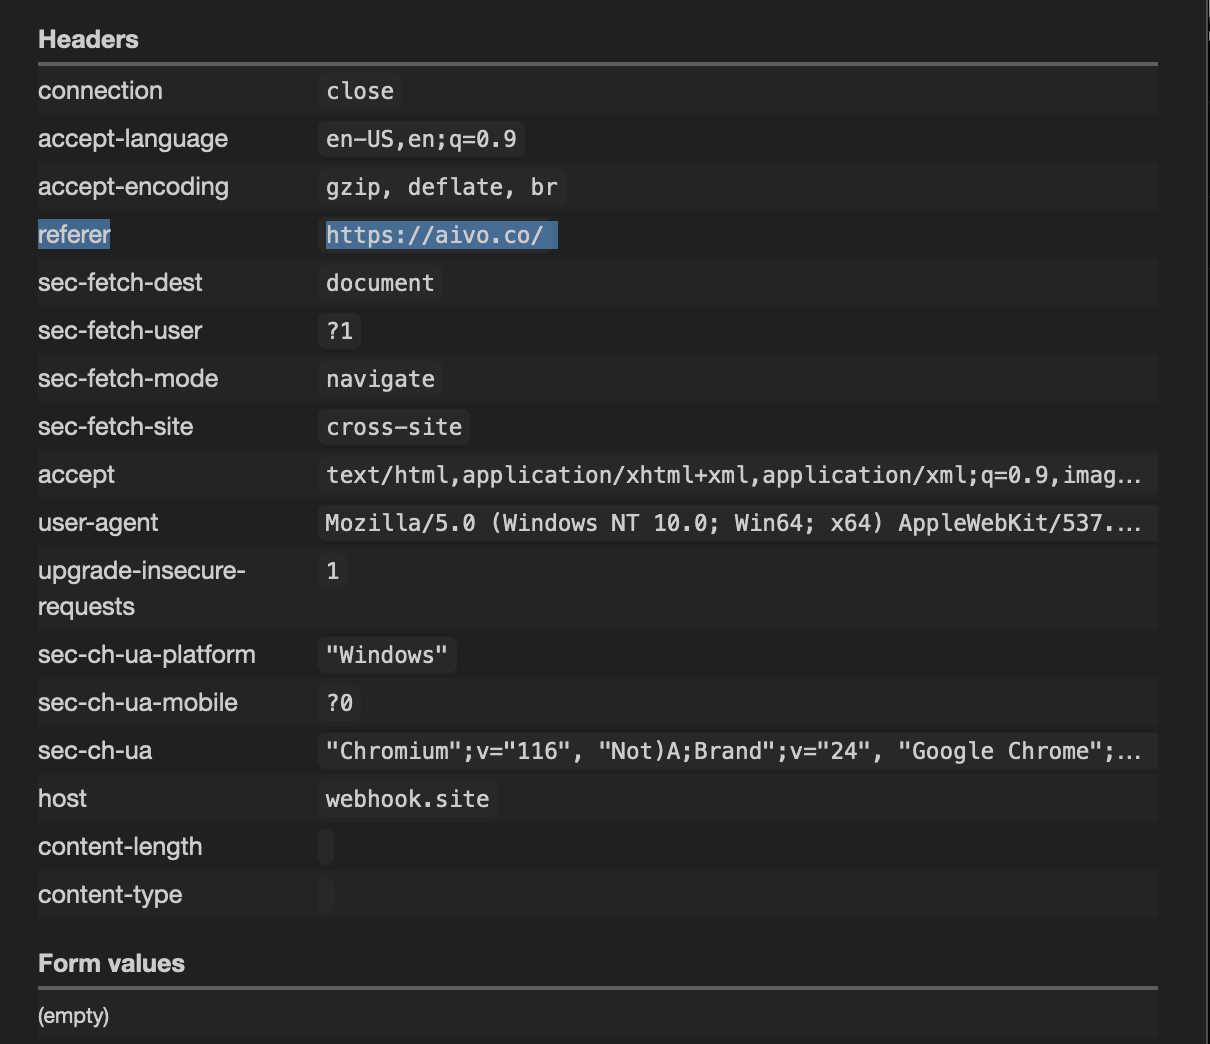Click the '(empty)' form values text
The image size is (1210, 1044).
coord(73,1016)
